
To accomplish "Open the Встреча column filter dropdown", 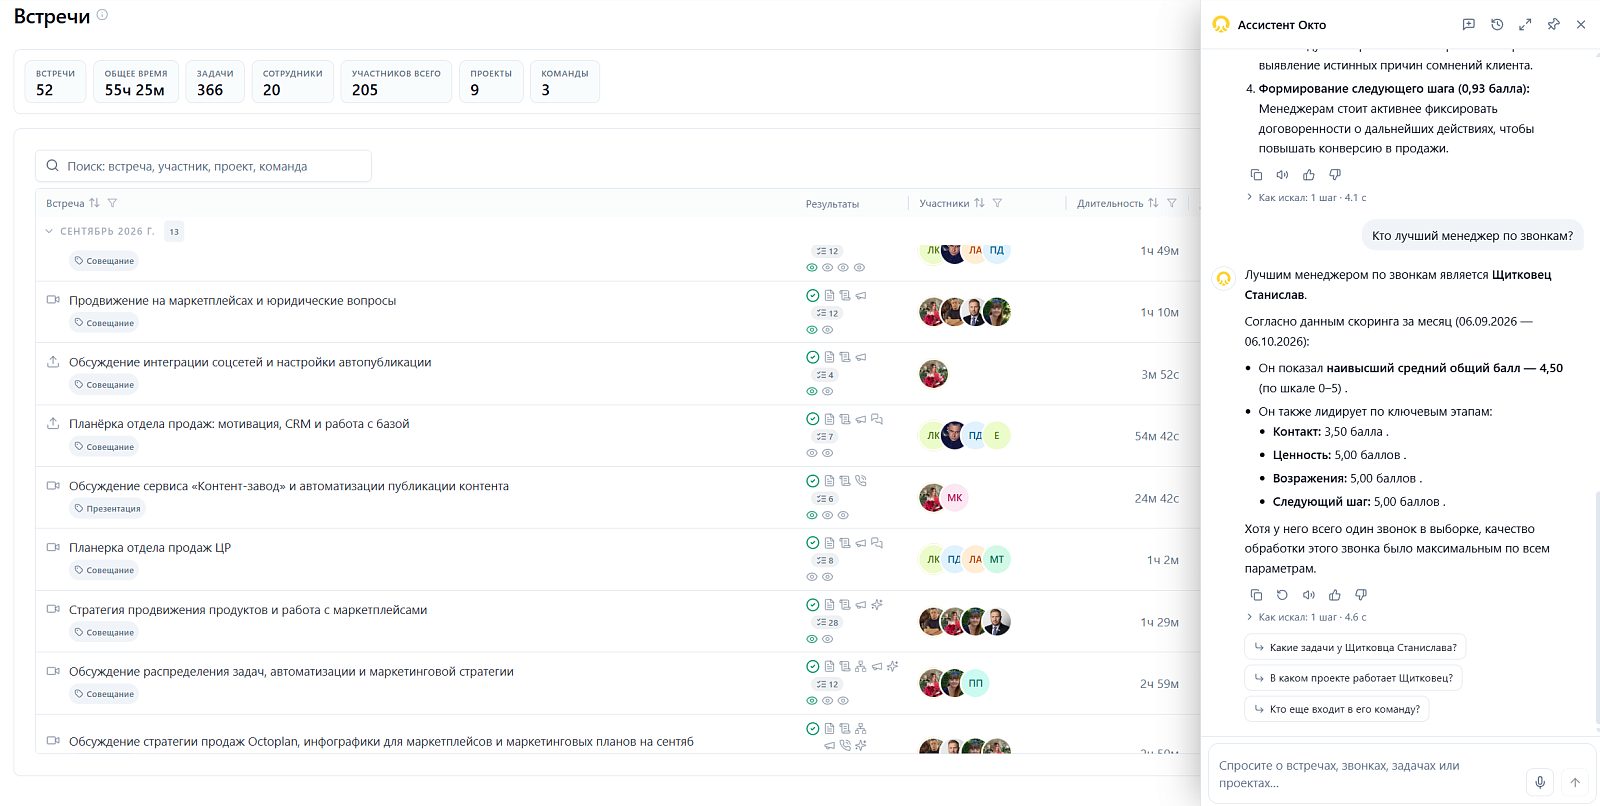I will click(x=112, y=203).
